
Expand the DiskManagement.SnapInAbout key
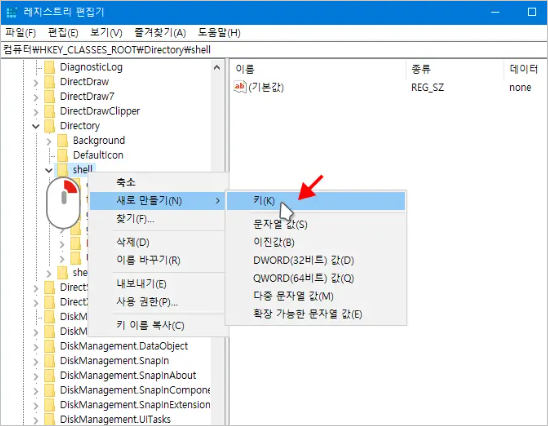(36, 376)
